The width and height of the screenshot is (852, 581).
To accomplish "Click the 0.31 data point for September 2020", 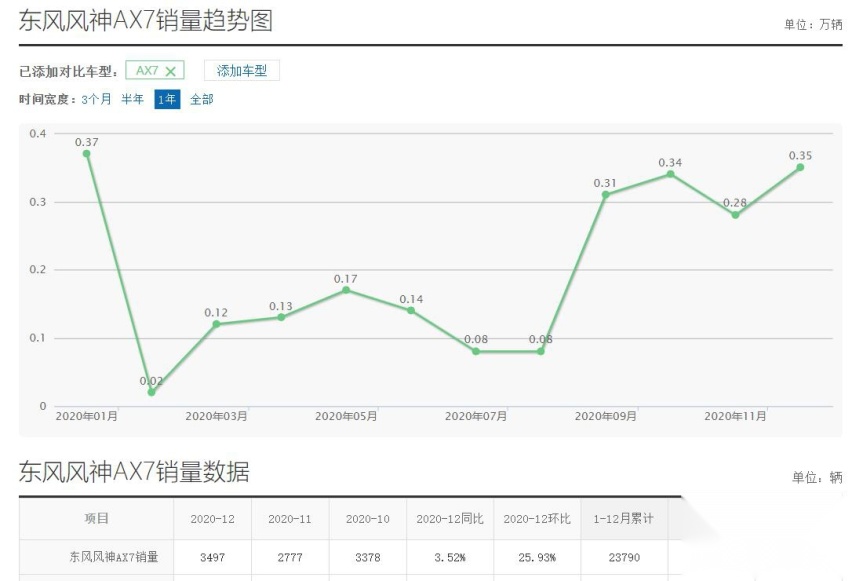I will click(605, 195).
